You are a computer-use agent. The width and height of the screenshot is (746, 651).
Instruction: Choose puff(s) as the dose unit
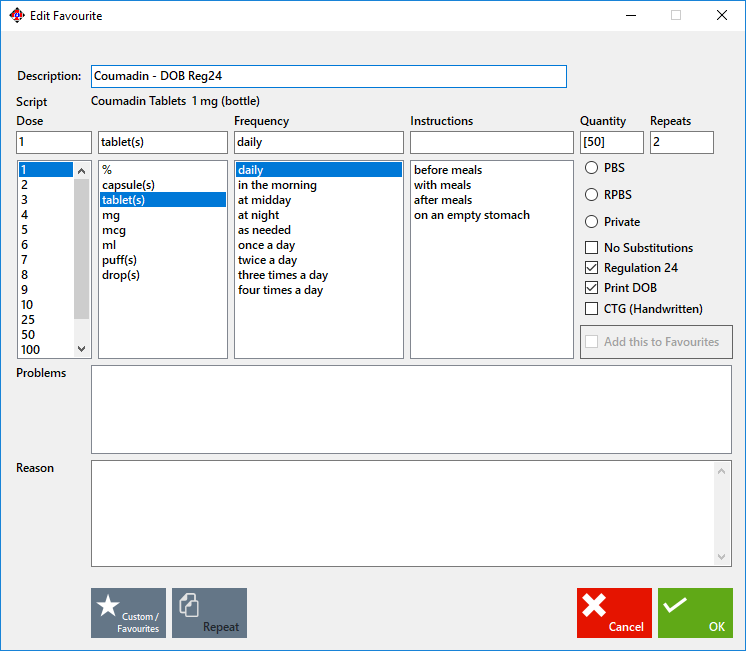[x=163, y=259]
